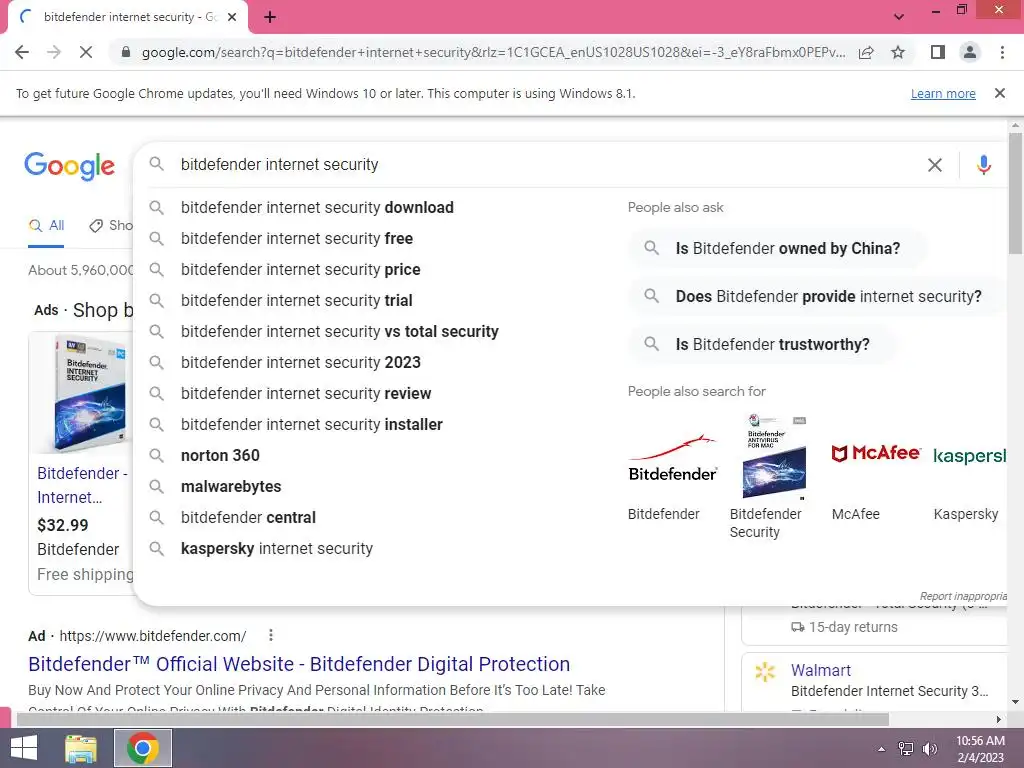
Task: Open the Walmart listing link
Action: [820, 671]
